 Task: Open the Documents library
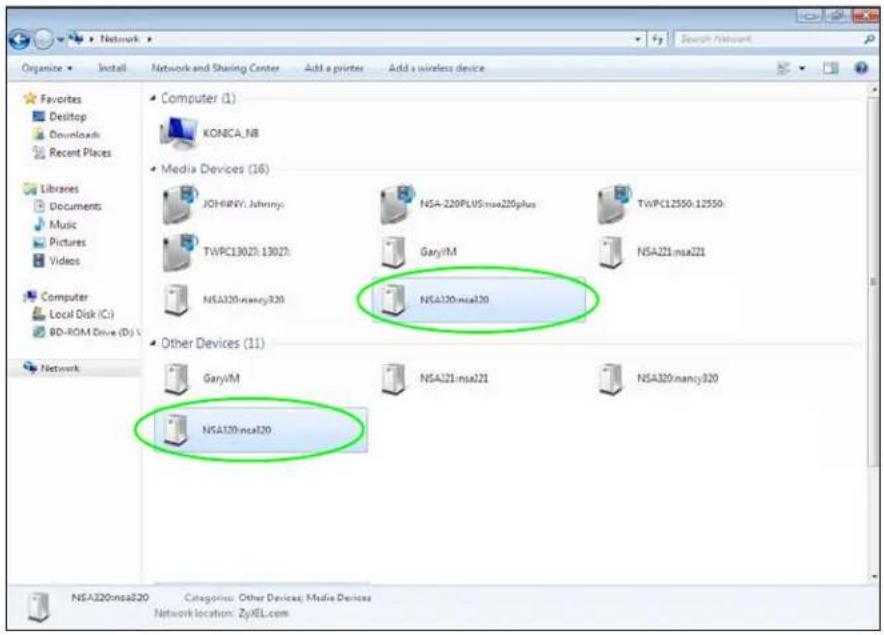point(76,206)
